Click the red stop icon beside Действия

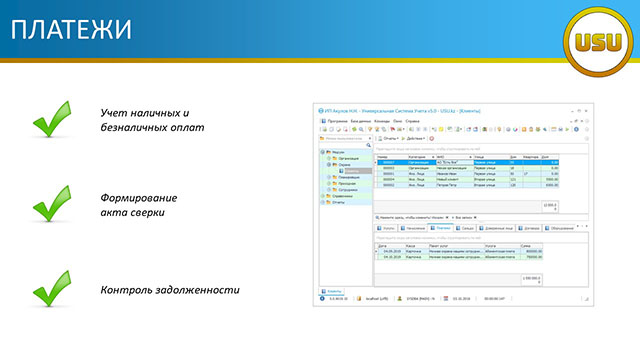[431, 139]
